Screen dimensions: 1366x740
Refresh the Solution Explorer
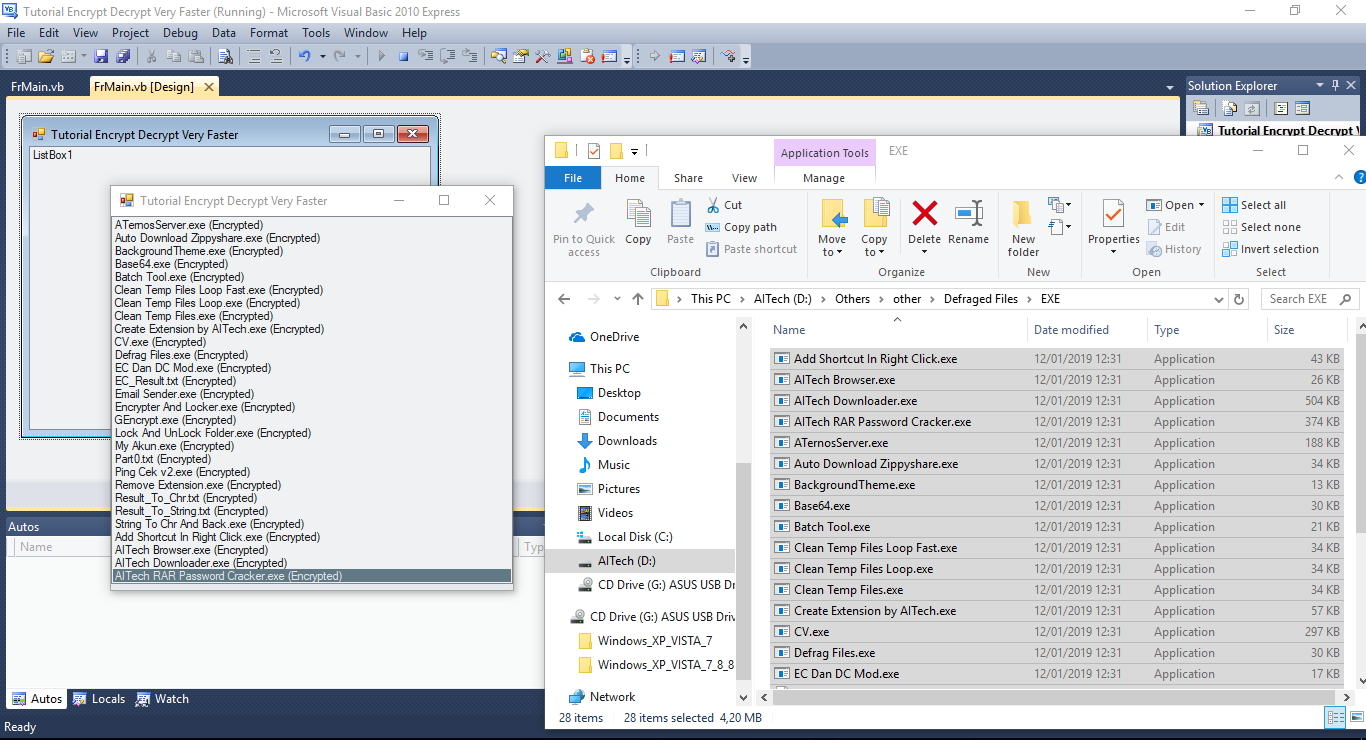1252,107
